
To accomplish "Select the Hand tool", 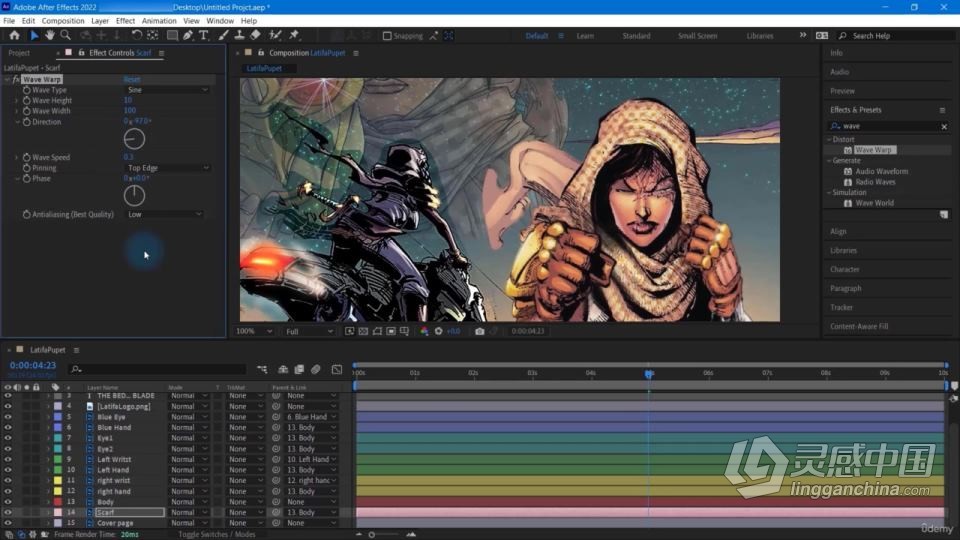I will point(50,36).
